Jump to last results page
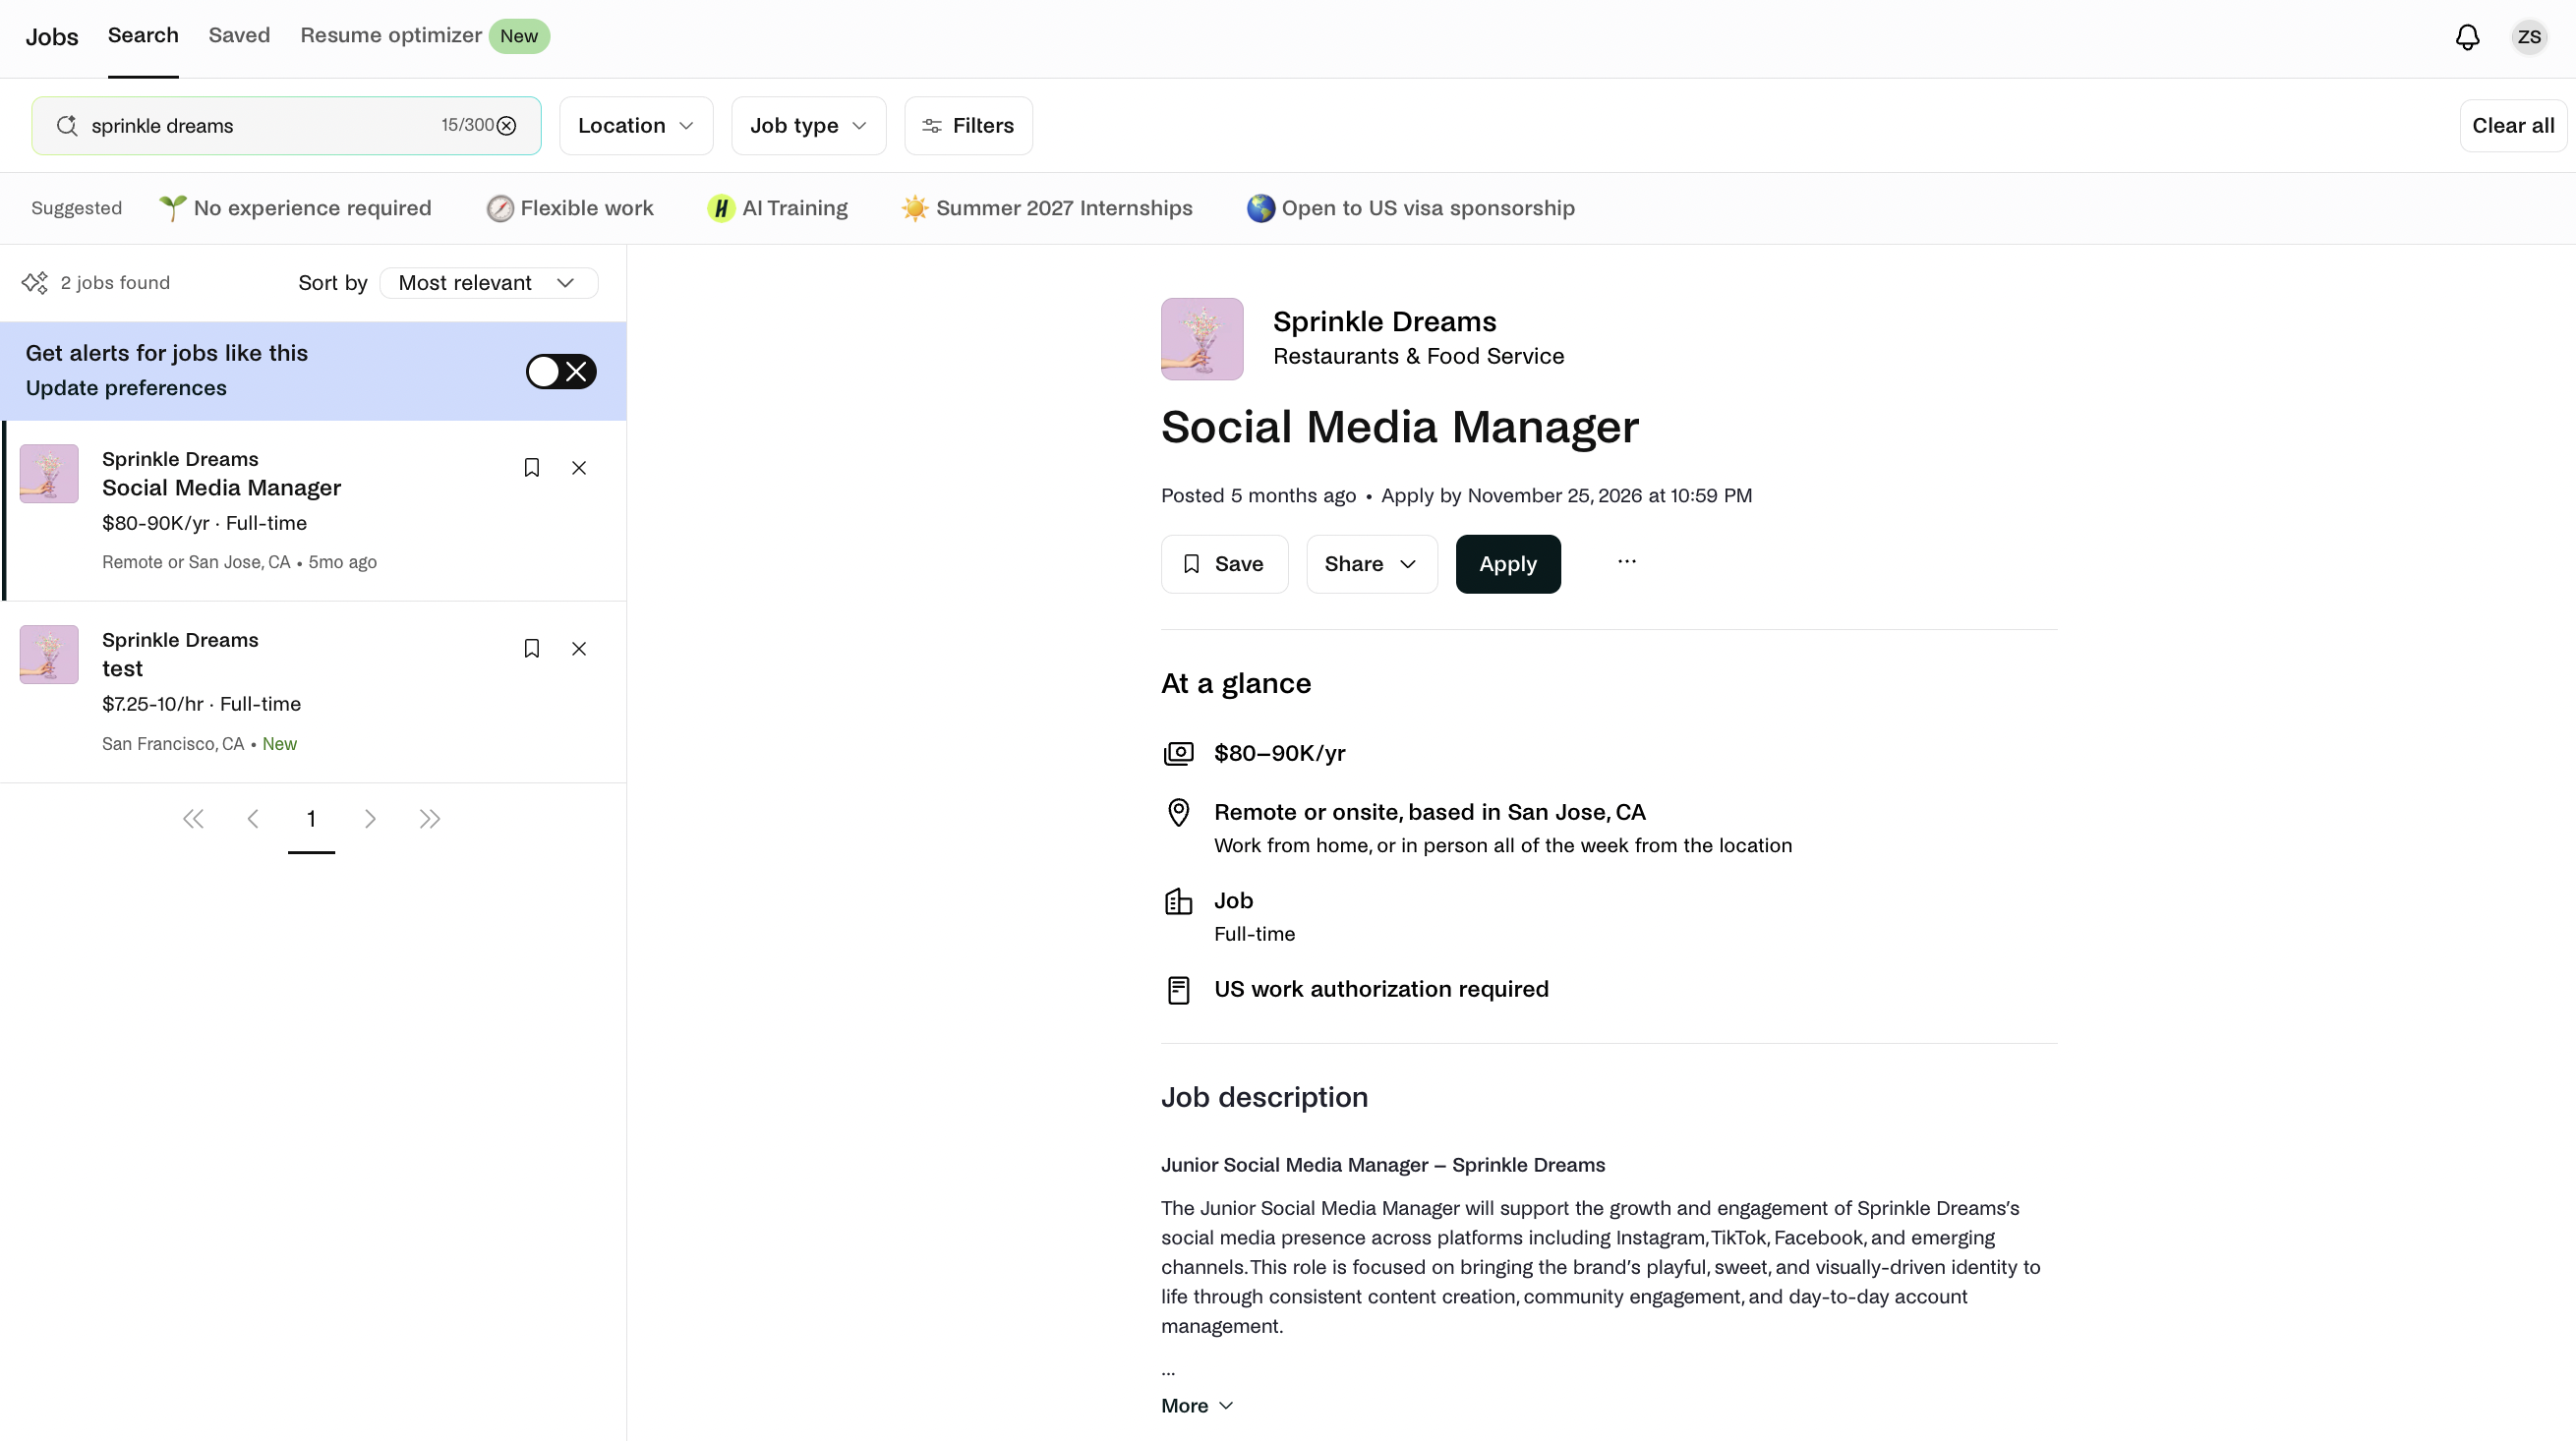The height and width of the screenshot is (1441, 2576). tap(430, 819)
